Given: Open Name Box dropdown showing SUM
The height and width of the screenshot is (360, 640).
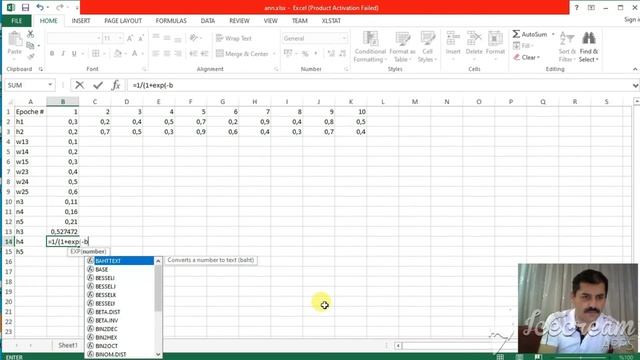Looking at the screenshot, I should coord(50,85).
